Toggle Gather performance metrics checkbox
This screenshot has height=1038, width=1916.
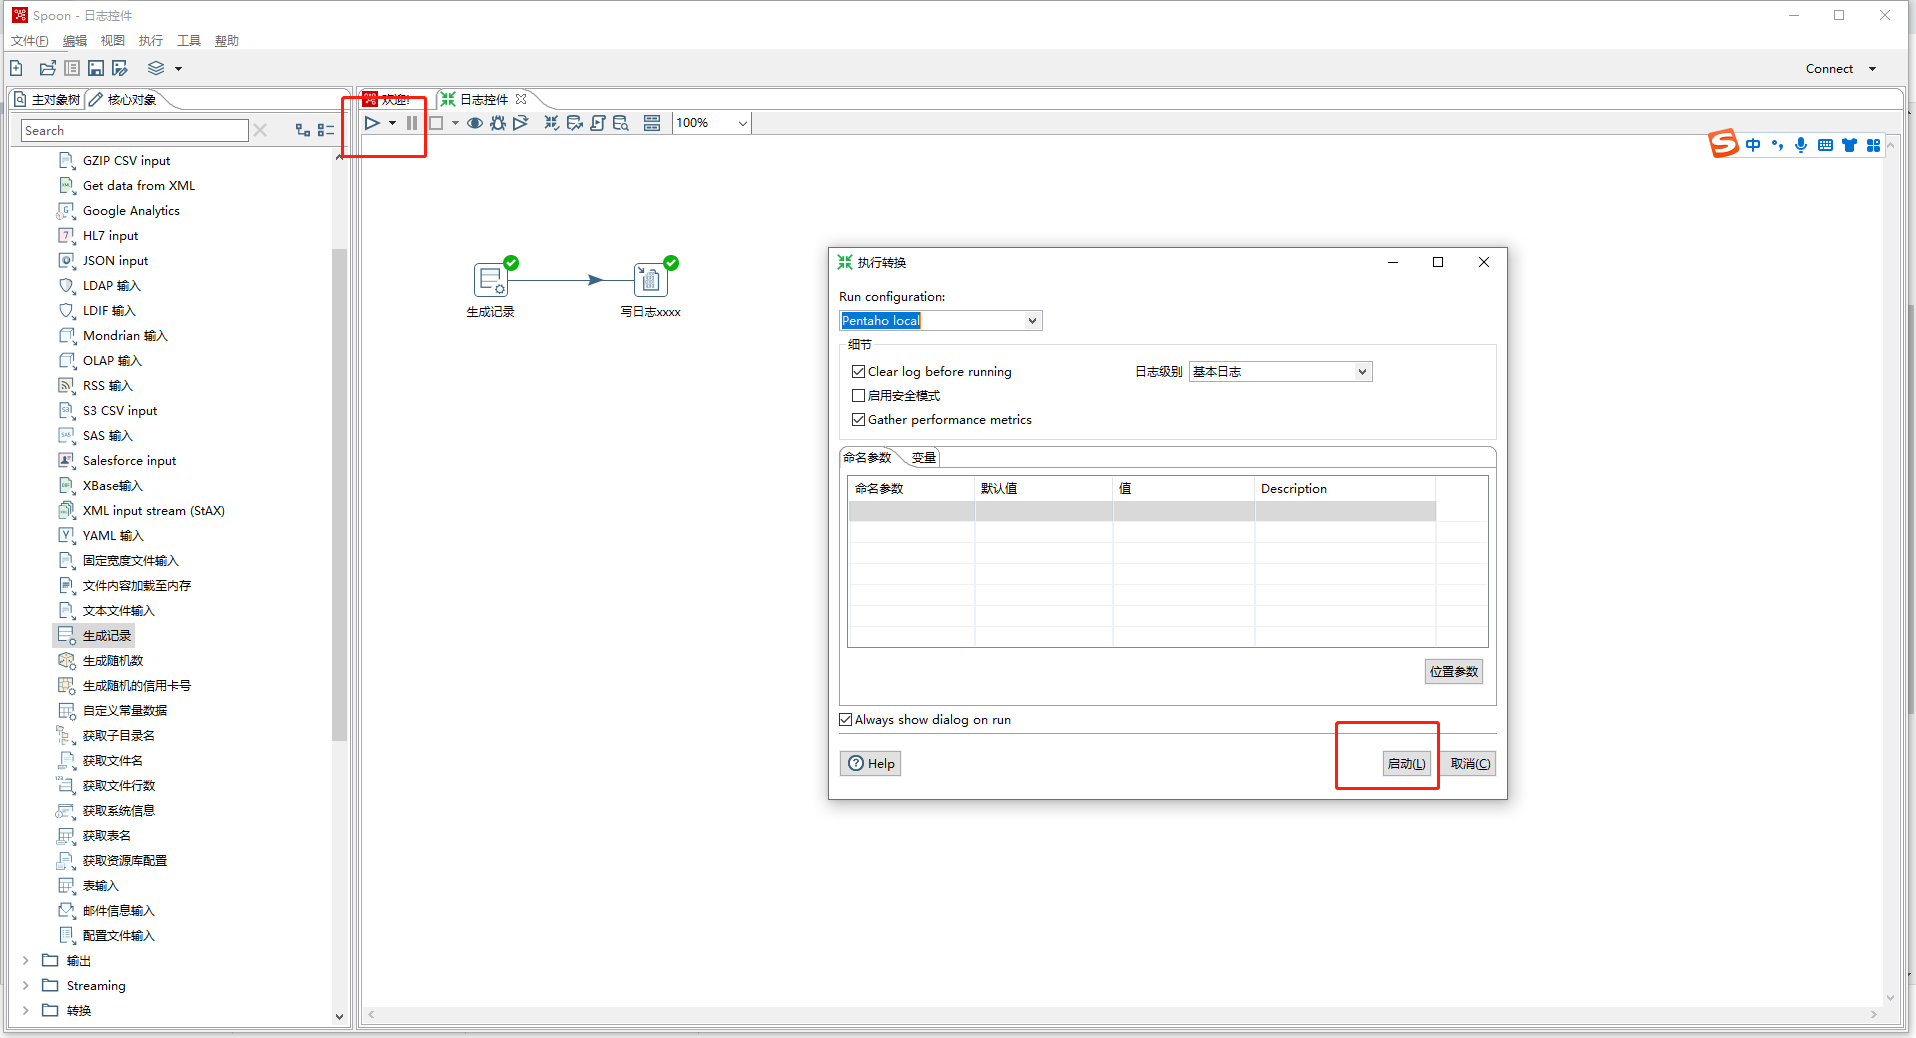(x=858, y=420)
